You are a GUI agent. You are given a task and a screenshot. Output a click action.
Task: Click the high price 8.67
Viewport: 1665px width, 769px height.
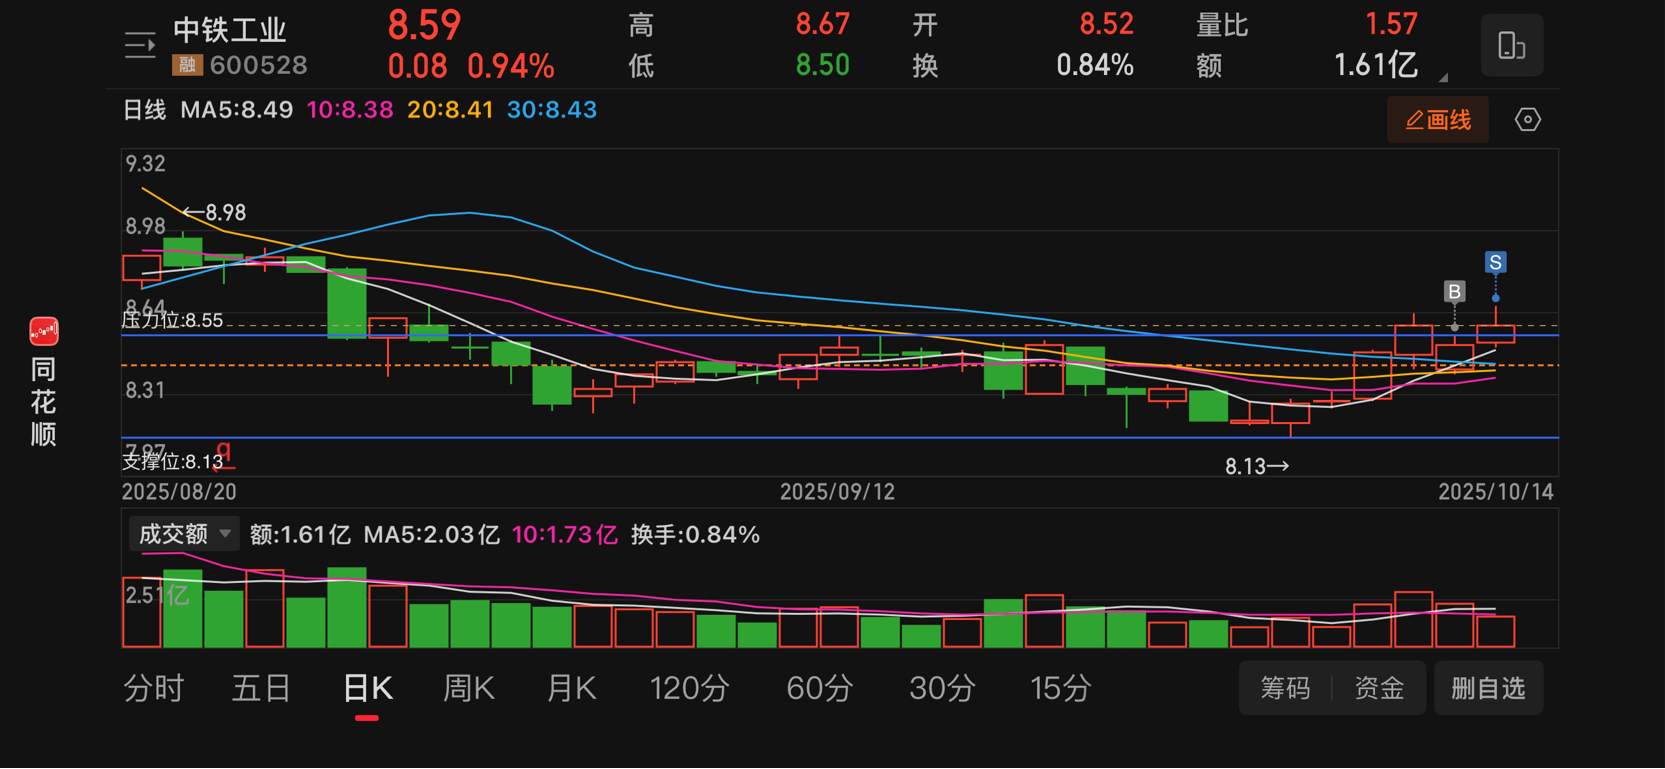[x=822, y=24]
